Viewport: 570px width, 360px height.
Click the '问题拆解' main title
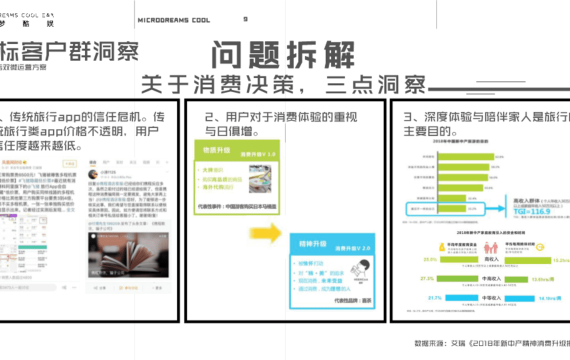coord(283,55)
